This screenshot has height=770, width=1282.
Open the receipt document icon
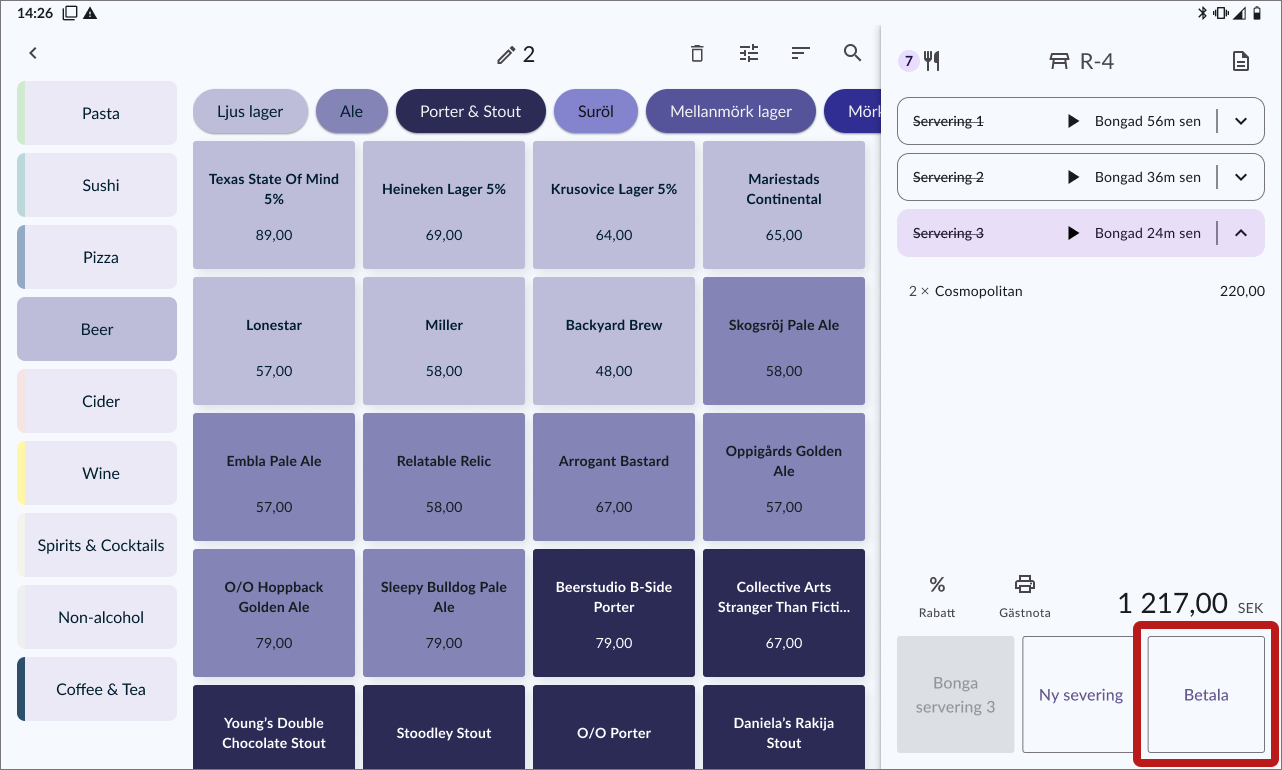point(1240,61)
